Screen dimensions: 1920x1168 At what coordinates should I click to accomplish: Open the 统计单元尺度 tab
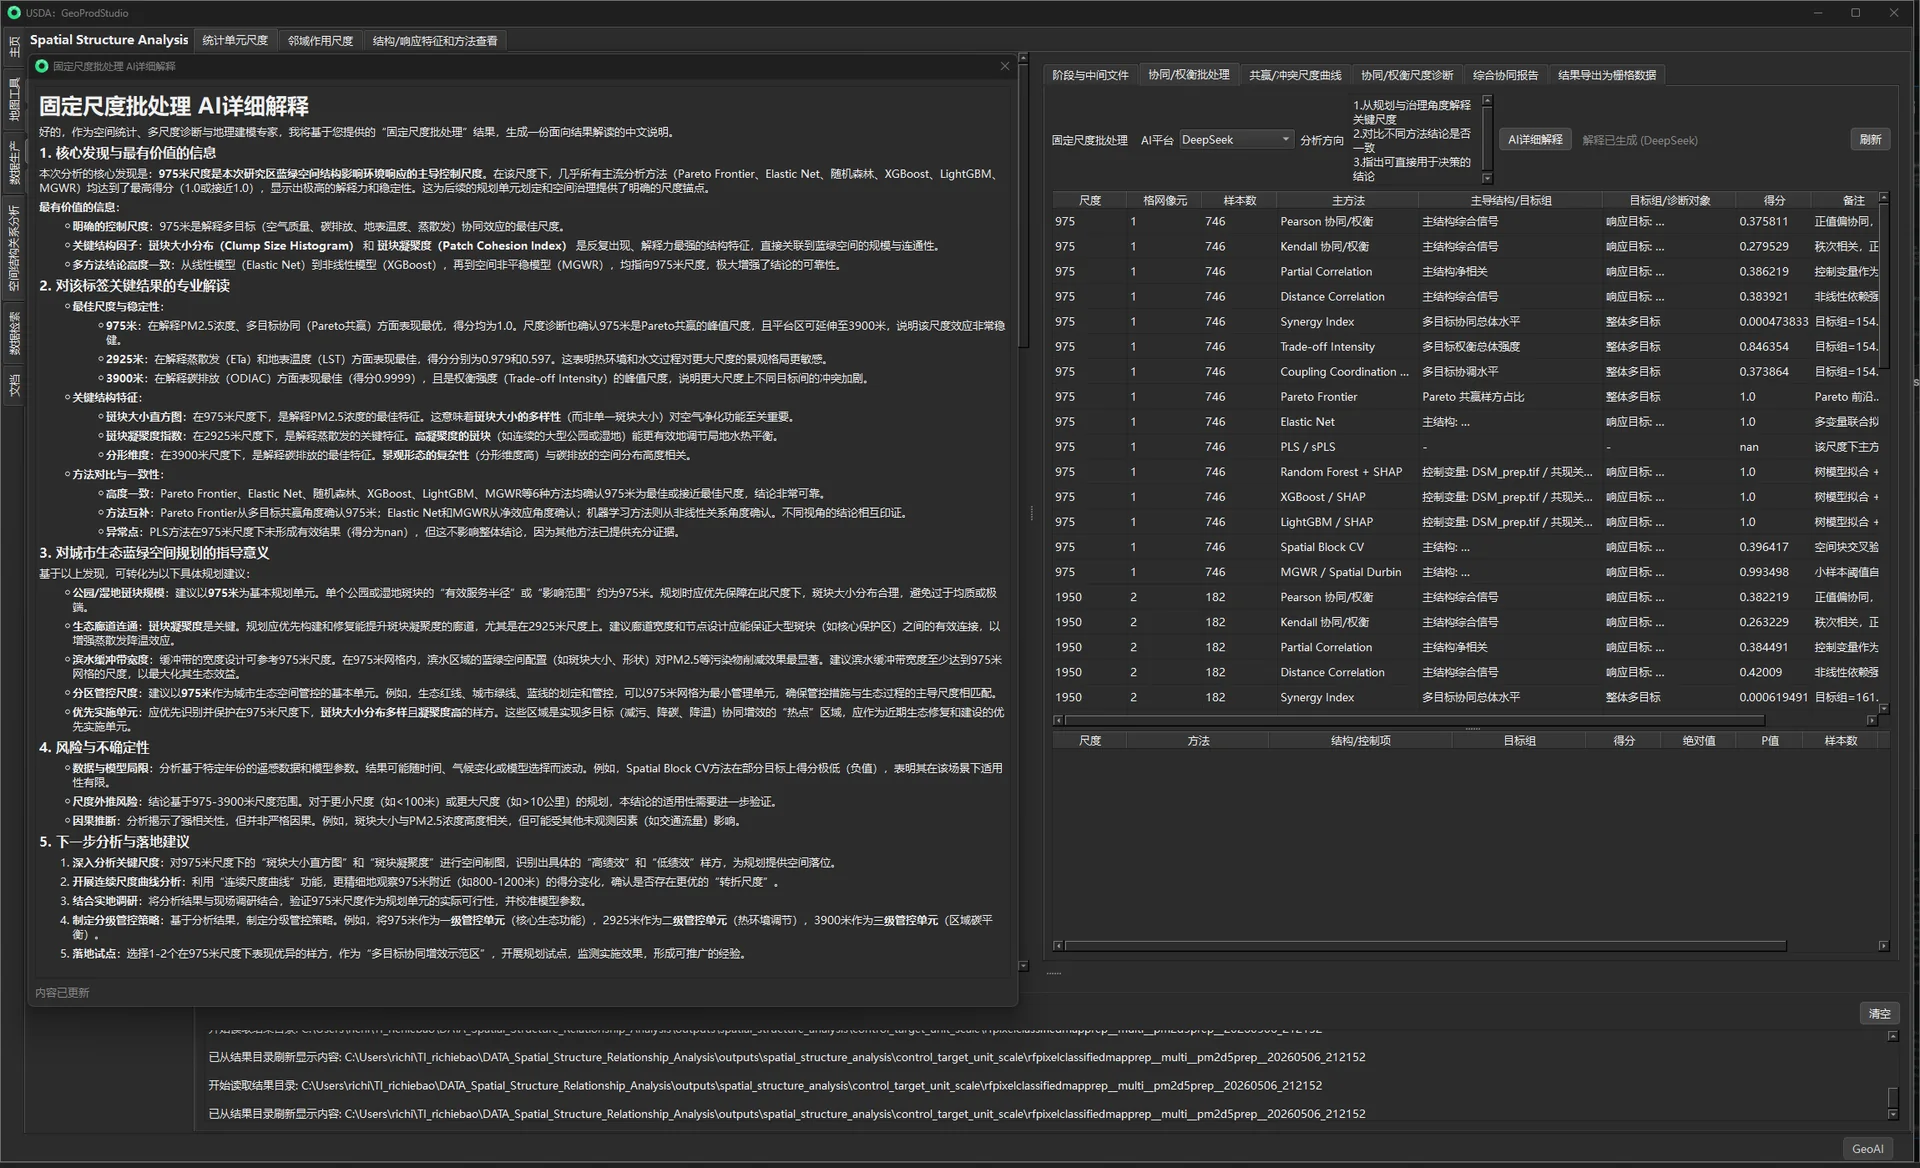pos(235,41)
